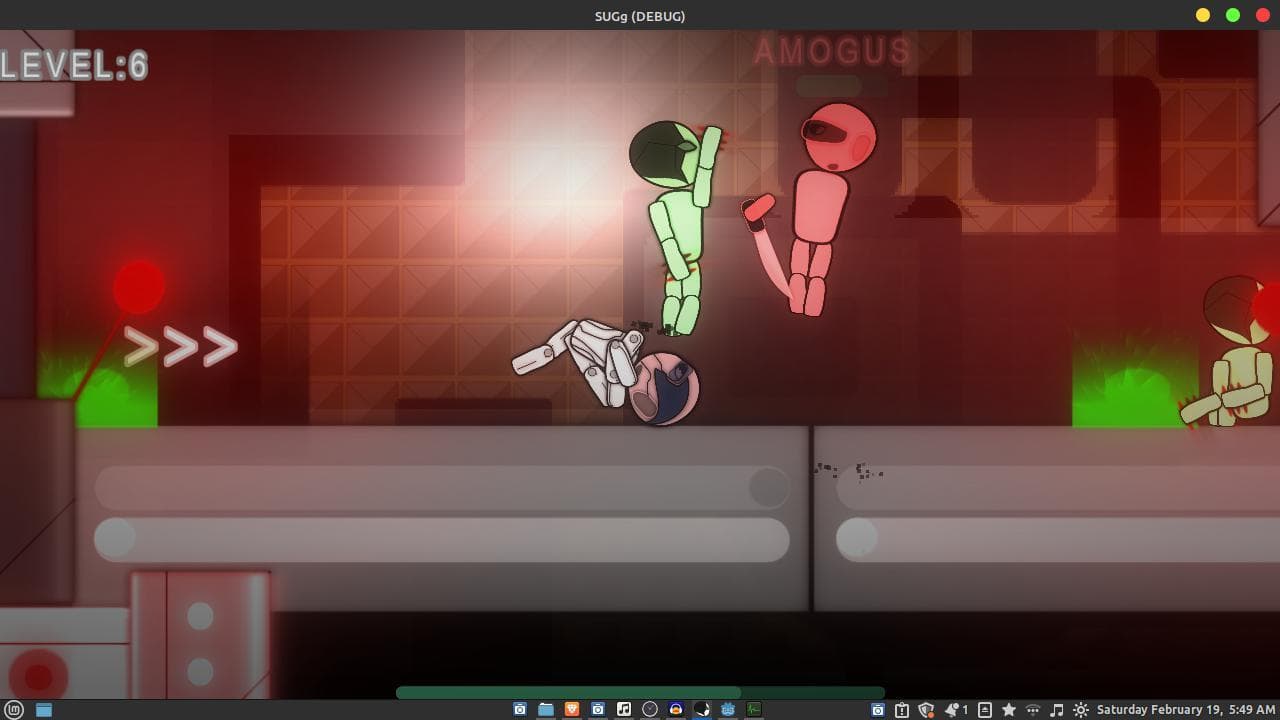Minimize the SUGg window with yellow button
The image size is (1280, 720).
1203,15
